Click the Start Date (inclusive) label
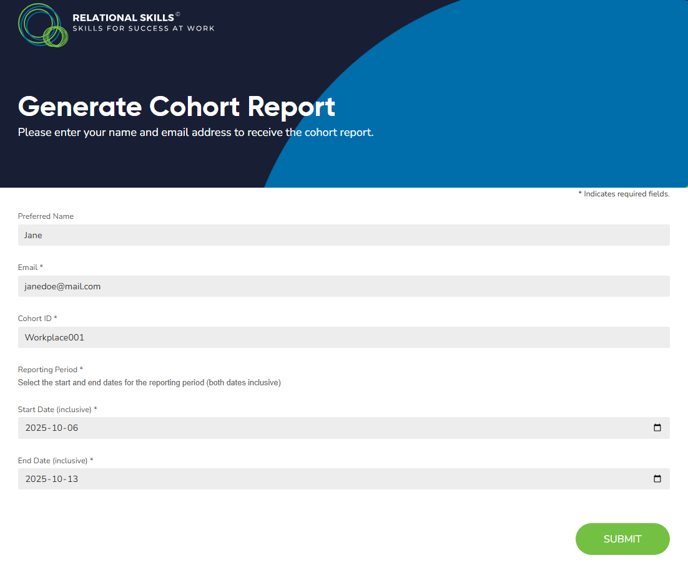 56,409
